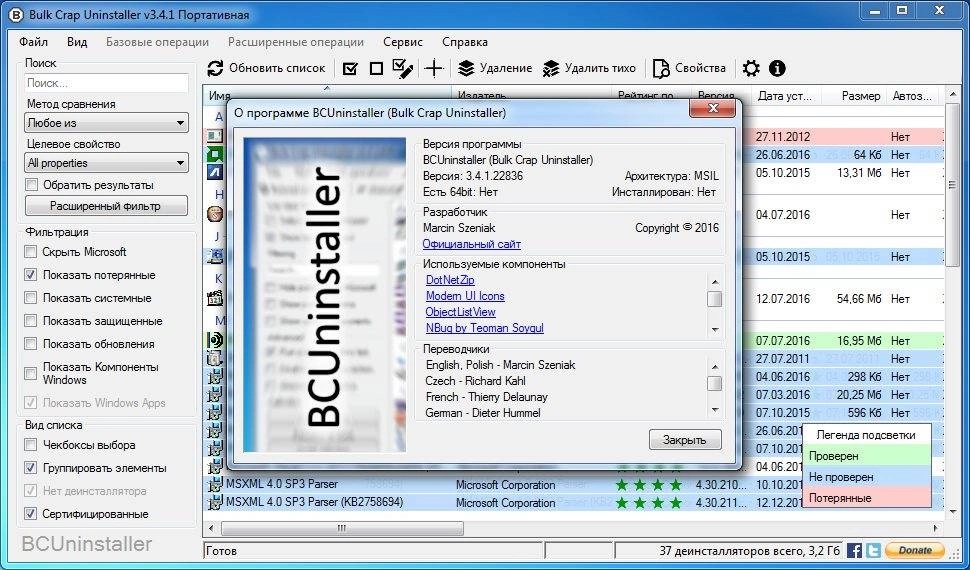Close the About dialog with its X button
Viewport: 970px width, 570px height.
click(x=712, y=108)
